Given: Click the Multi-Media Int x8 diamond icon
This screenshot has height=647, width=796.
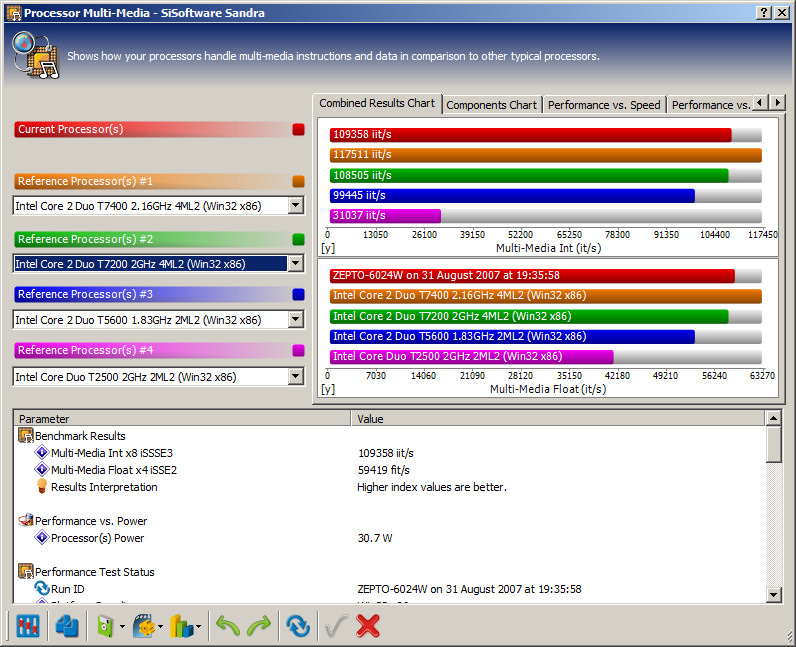Looking at the screenshot, I should tap(42, 452).
